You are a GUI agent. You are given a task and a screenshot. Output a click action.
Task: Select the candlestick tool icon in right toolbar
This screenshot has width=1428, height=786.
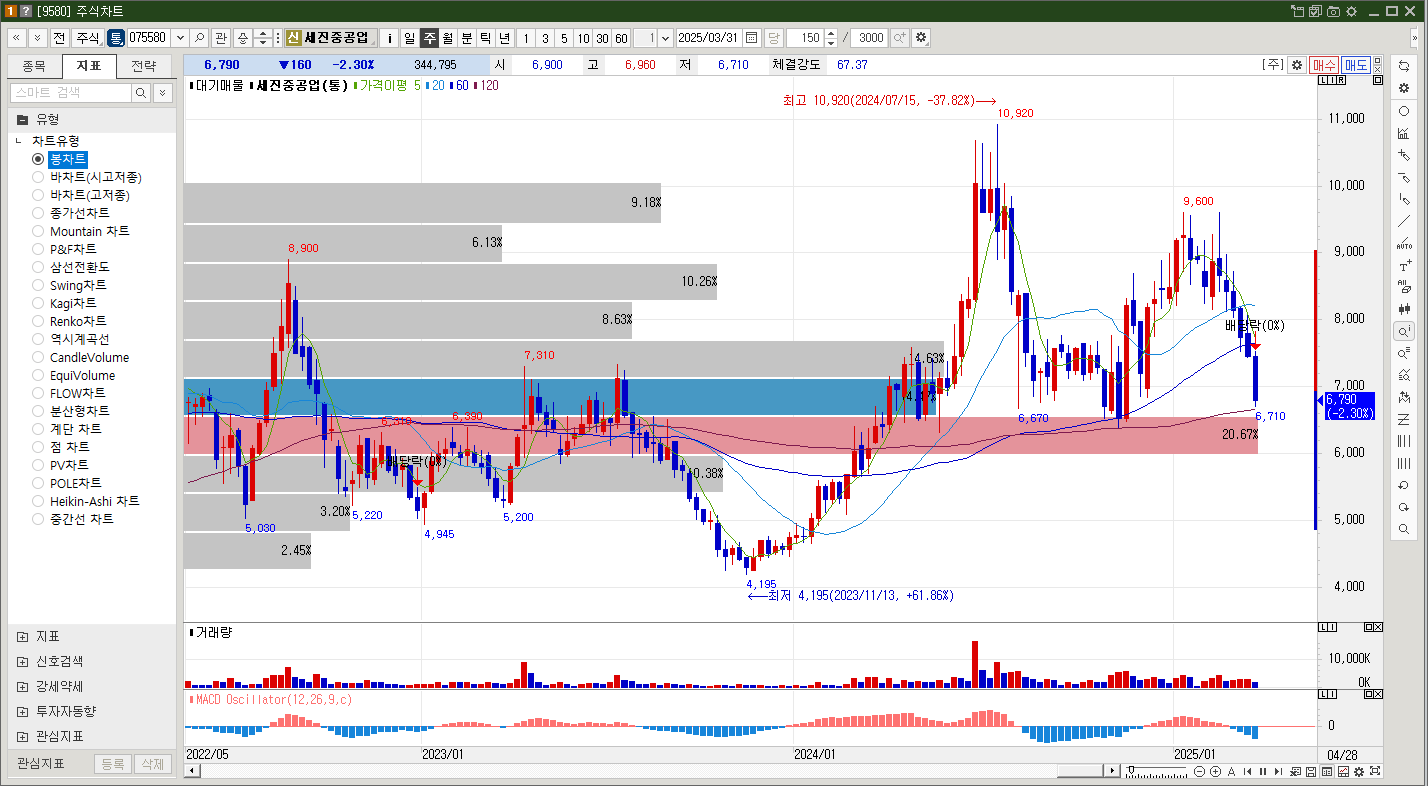(1404, 309)
